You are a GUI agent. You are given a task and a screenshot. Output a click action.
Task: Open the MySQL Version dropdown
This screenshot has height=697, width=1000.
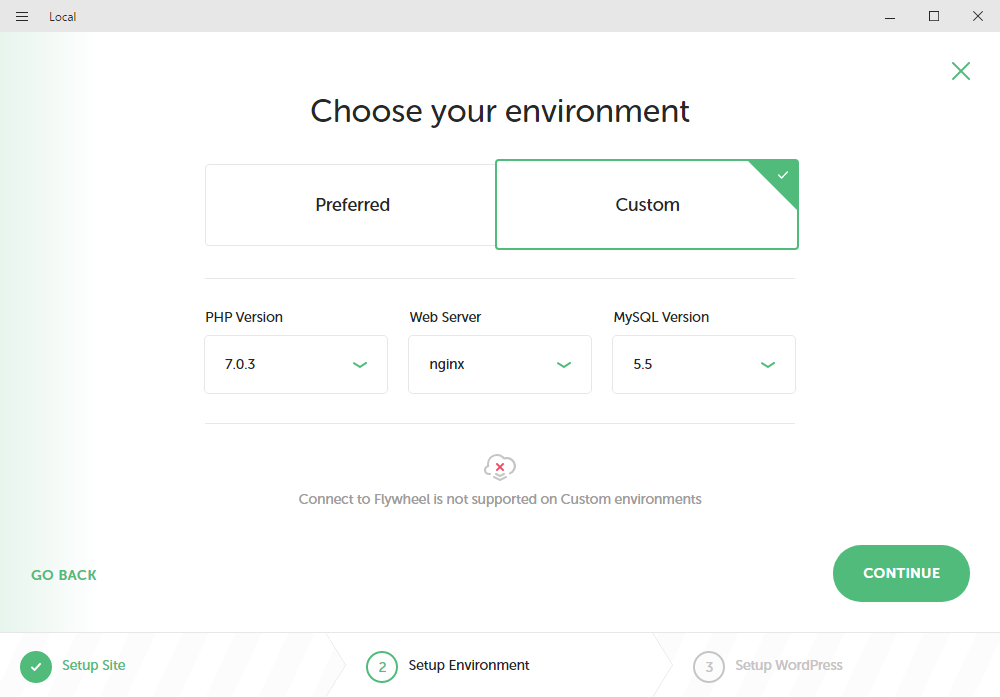click(703, 365)
